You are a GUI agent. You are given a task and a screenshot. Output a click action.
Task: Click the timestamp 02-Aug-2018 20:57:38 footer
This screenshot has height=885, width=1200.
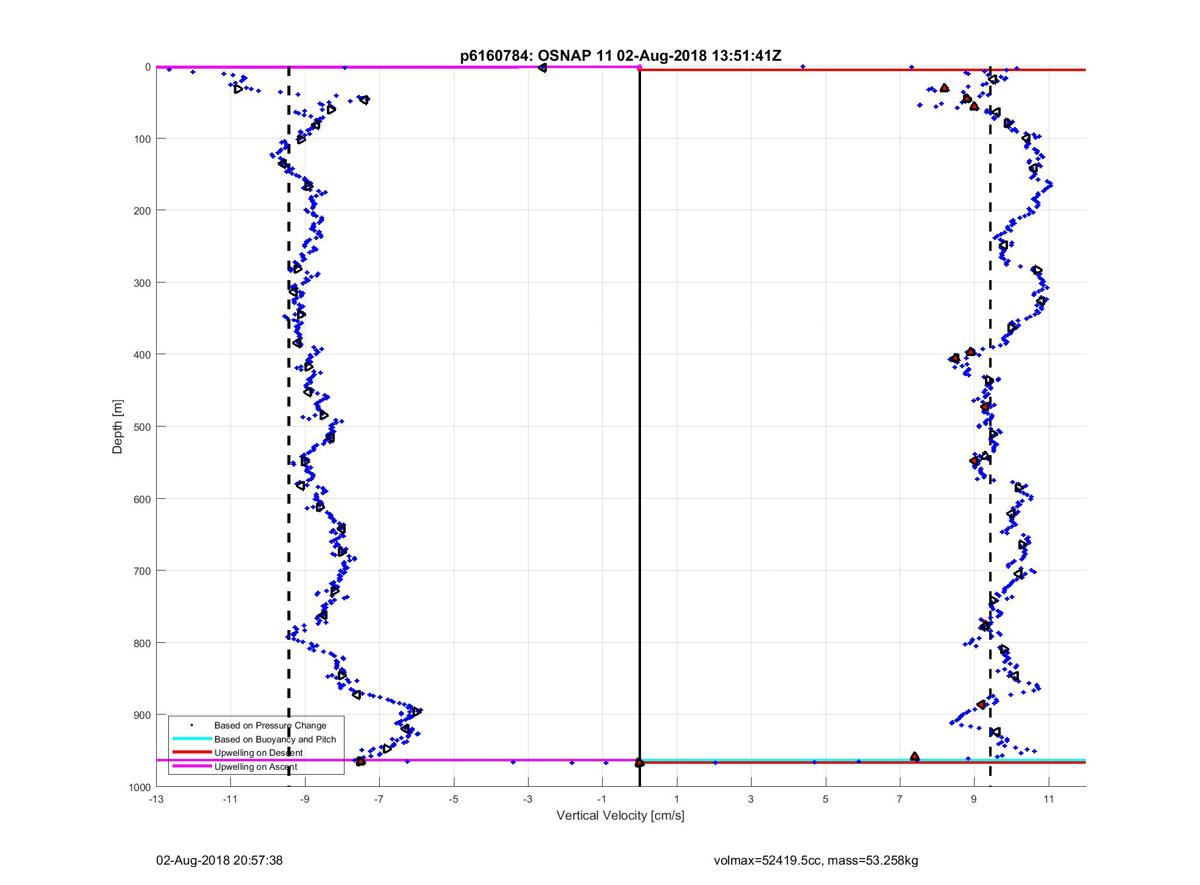pyautogui.click(x=219, y=859)
